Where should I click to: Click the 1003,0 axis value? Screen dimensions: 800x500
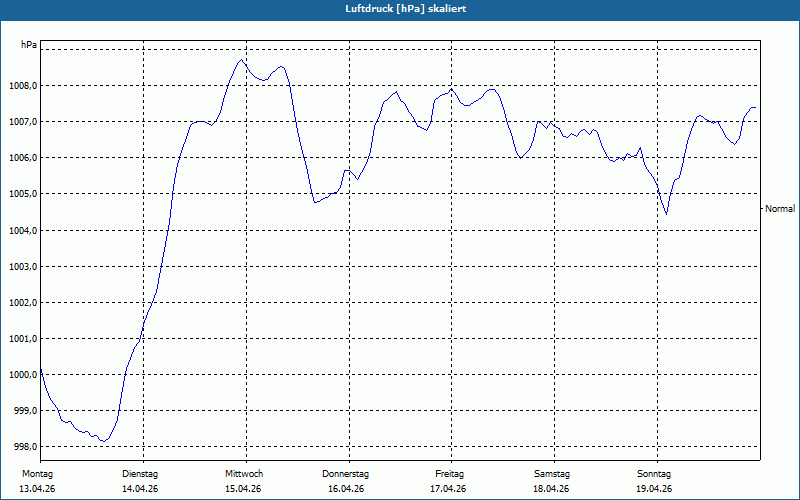[x=23, y=267]
